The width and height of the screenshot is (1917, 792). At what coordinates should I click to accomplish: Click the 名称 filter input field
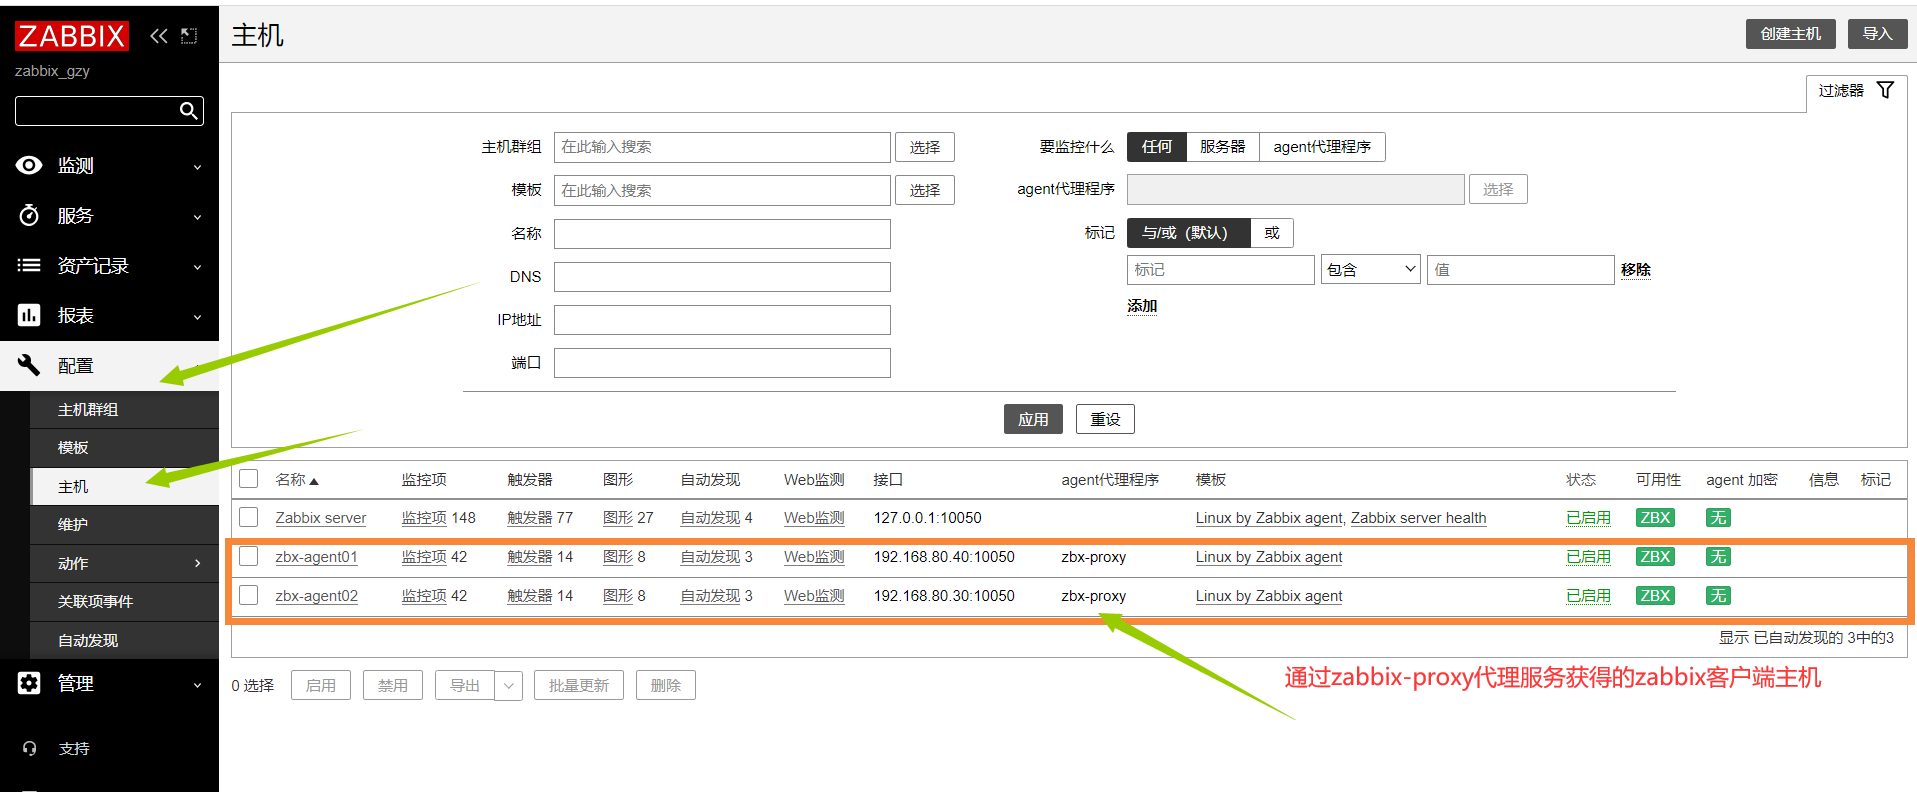point(722,234)
